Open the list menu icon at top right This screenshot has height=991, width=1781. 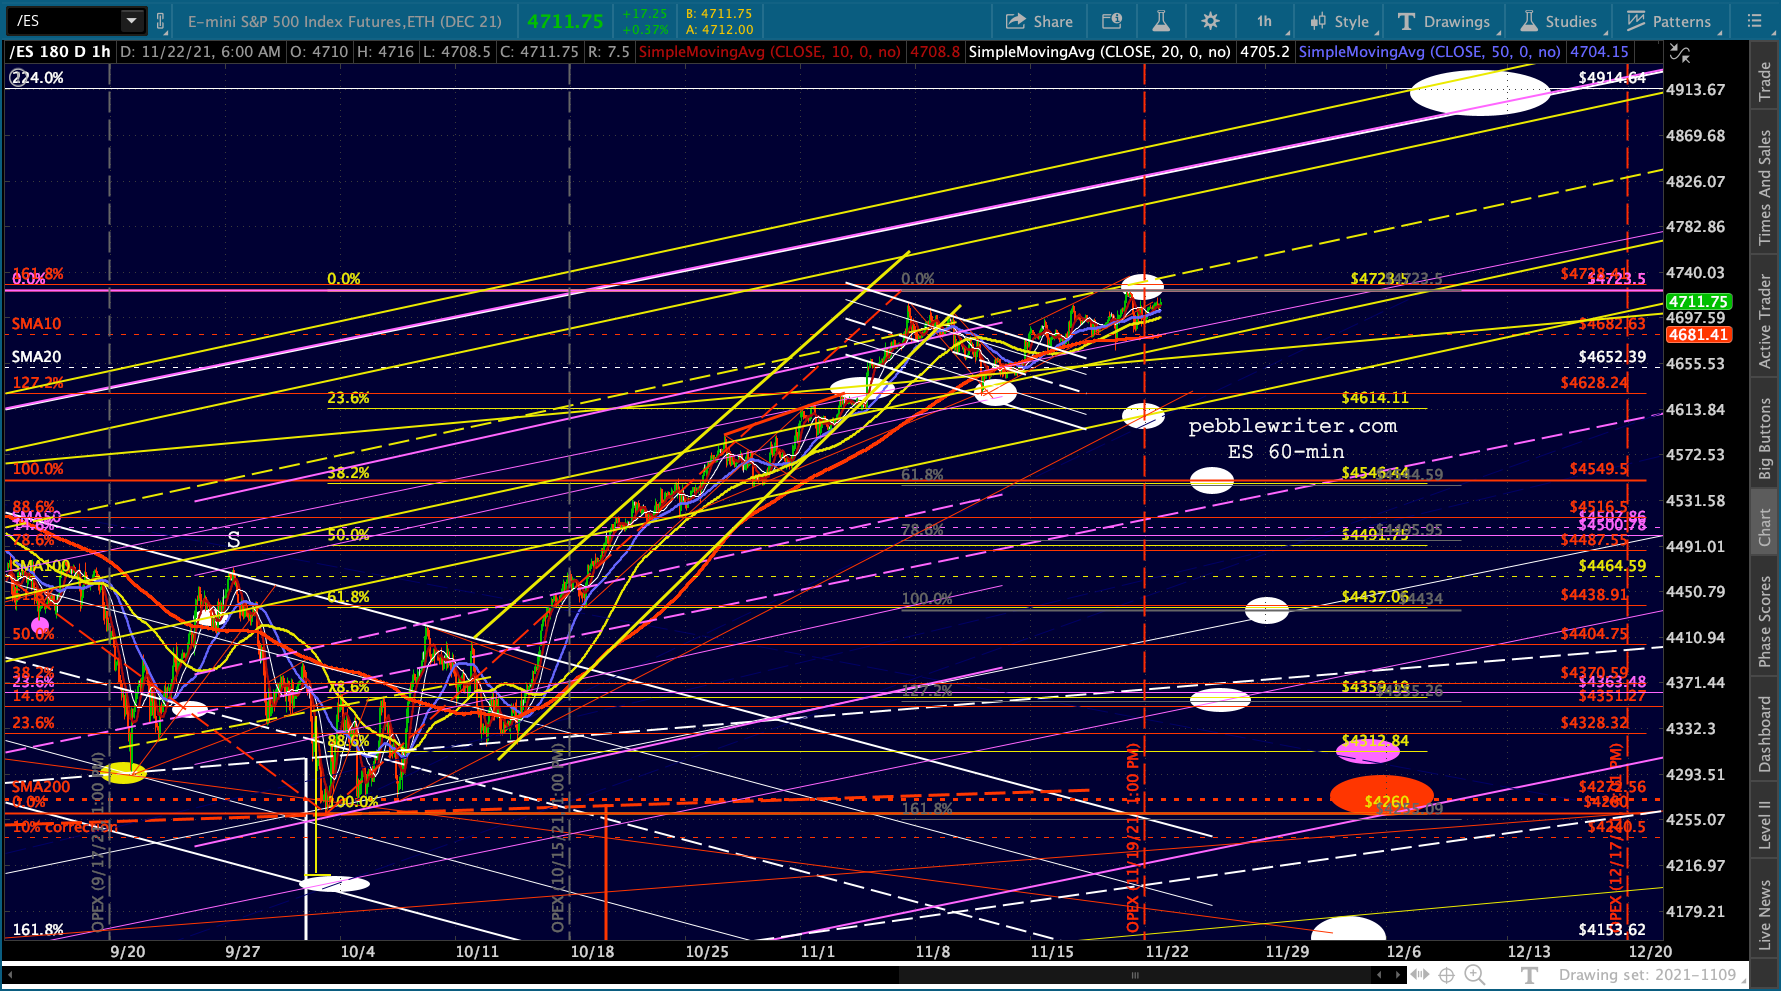click(1754, 21)
